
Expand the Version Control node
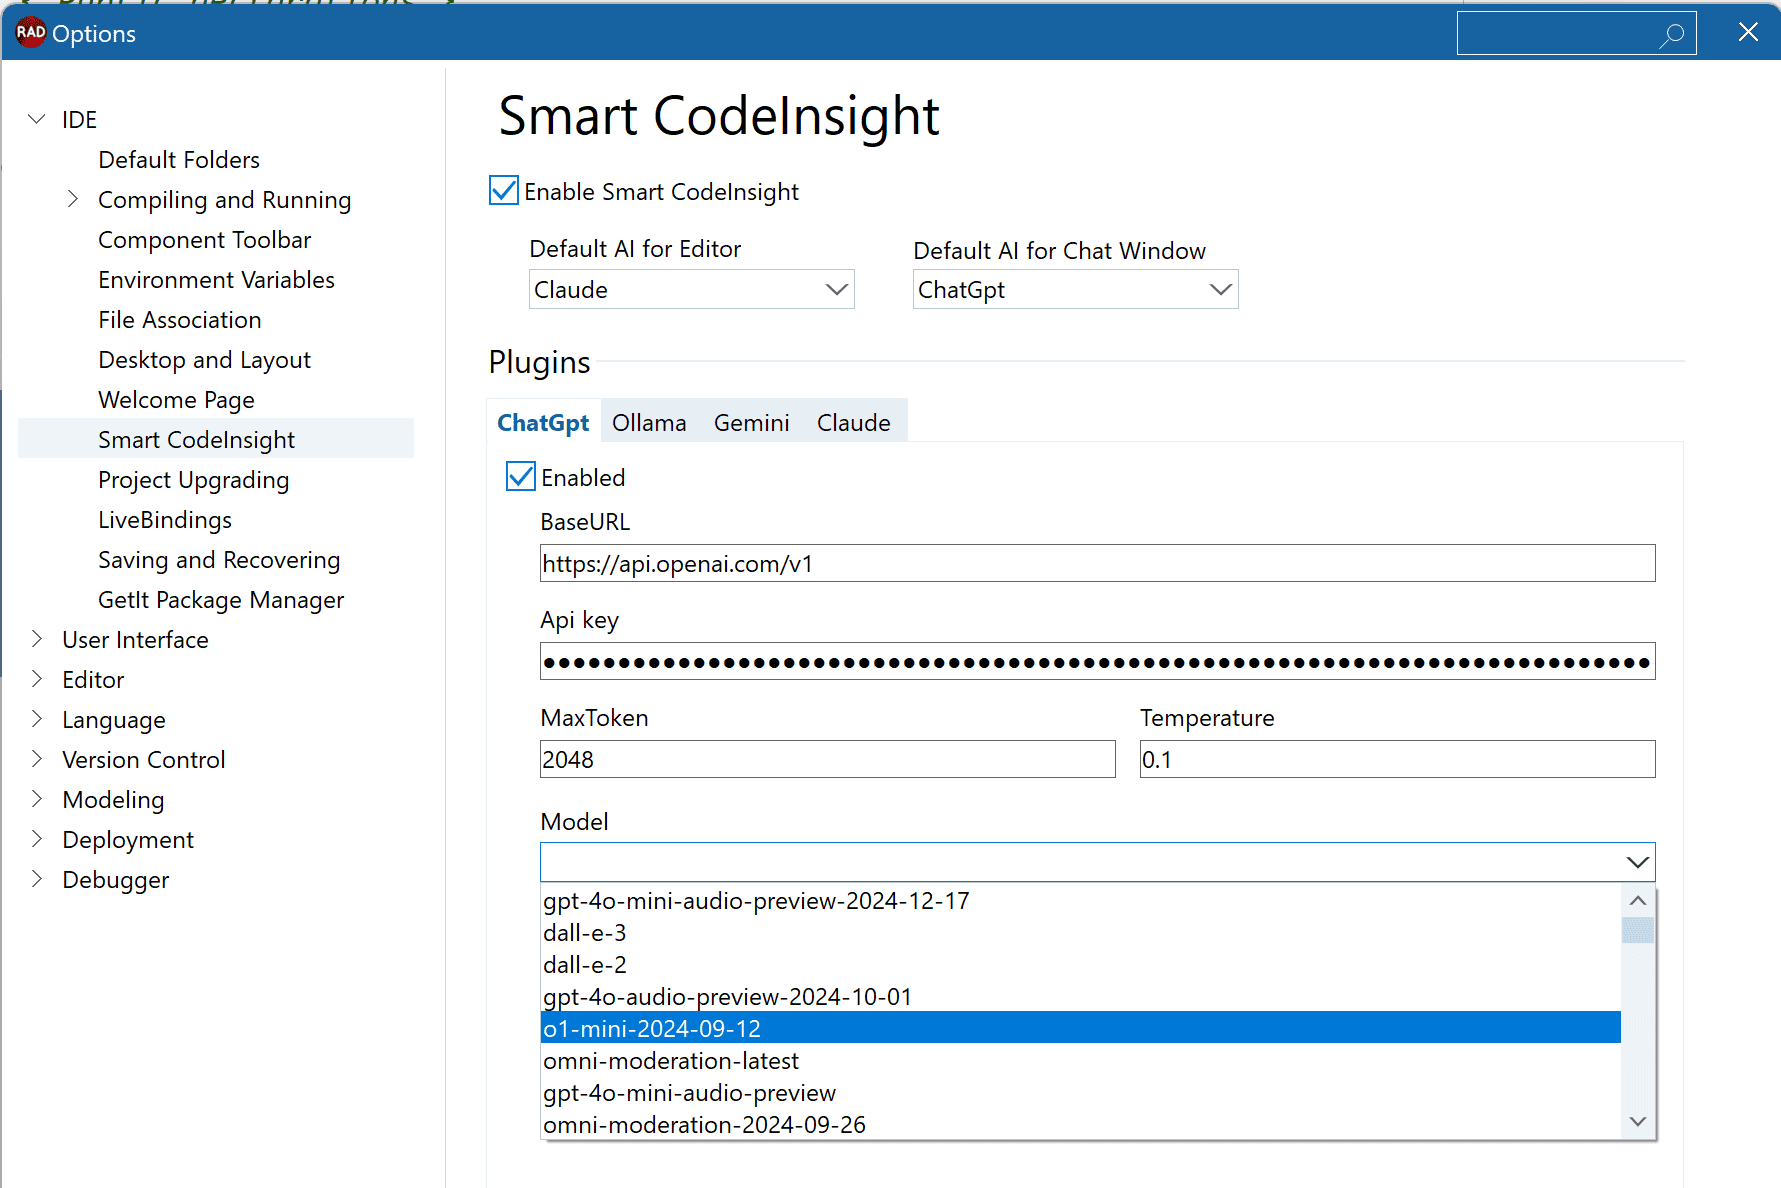click(x=37, y=759)
